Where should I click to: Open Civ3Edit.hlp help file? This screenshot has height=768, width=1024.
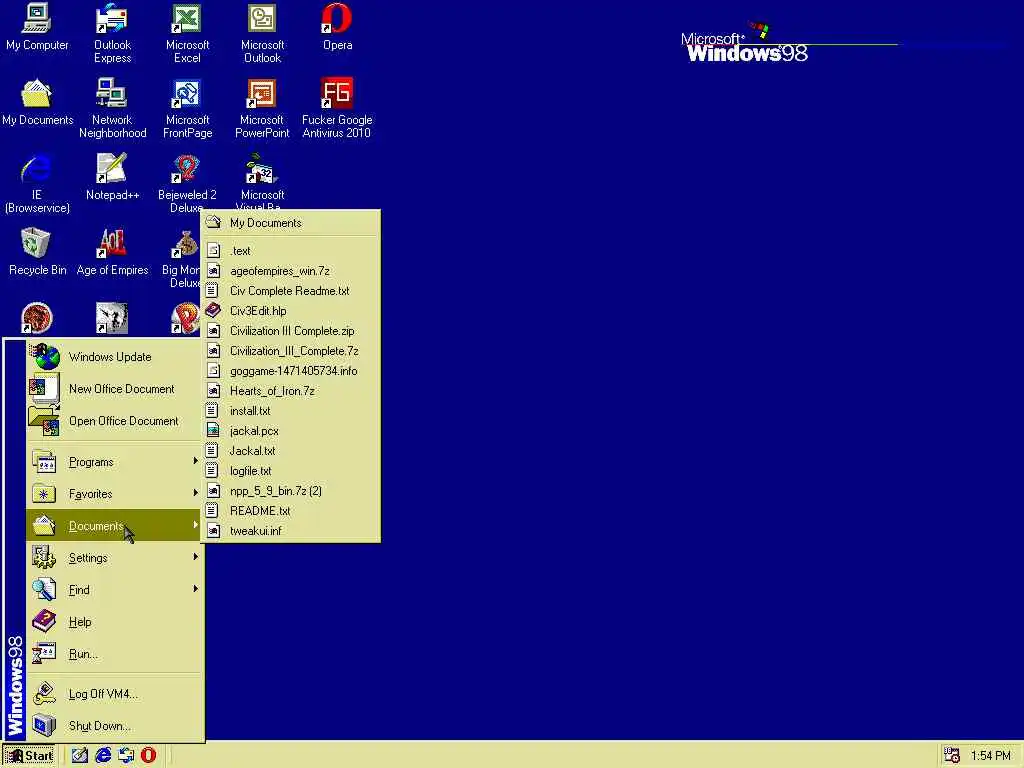point(291,311)
